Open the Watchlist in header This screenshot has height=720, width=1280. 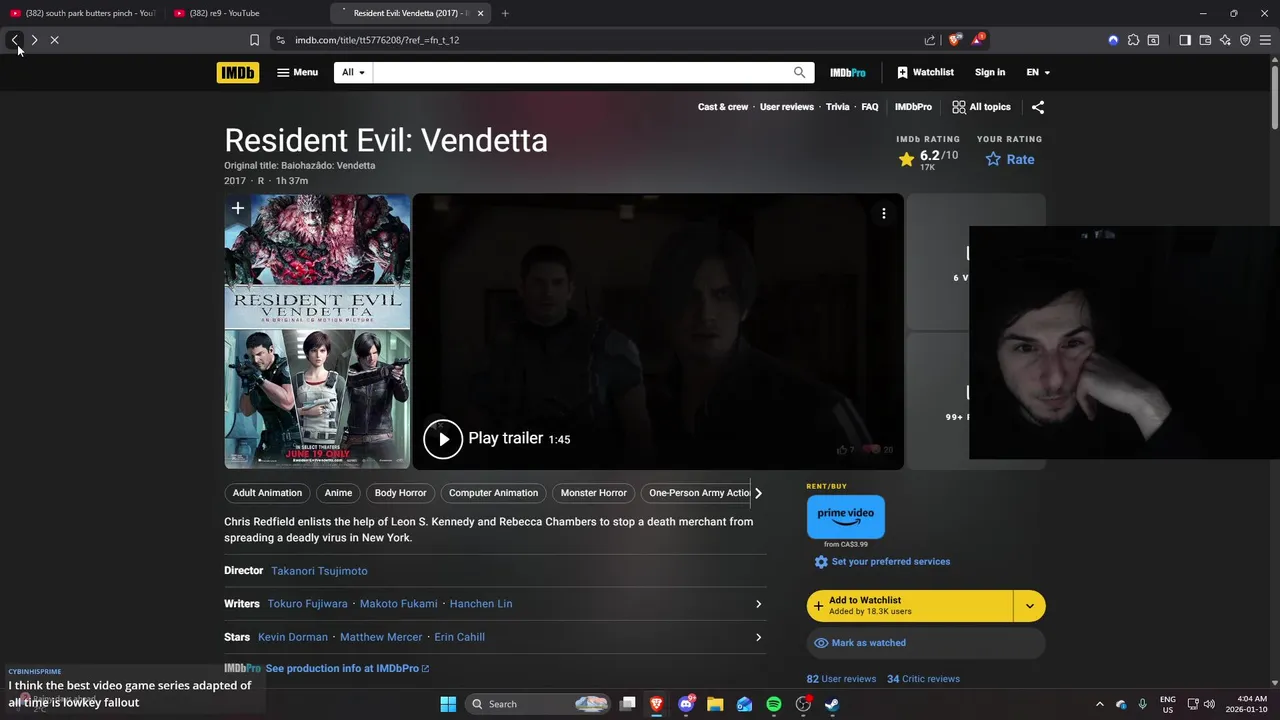[x=925, y=72]
